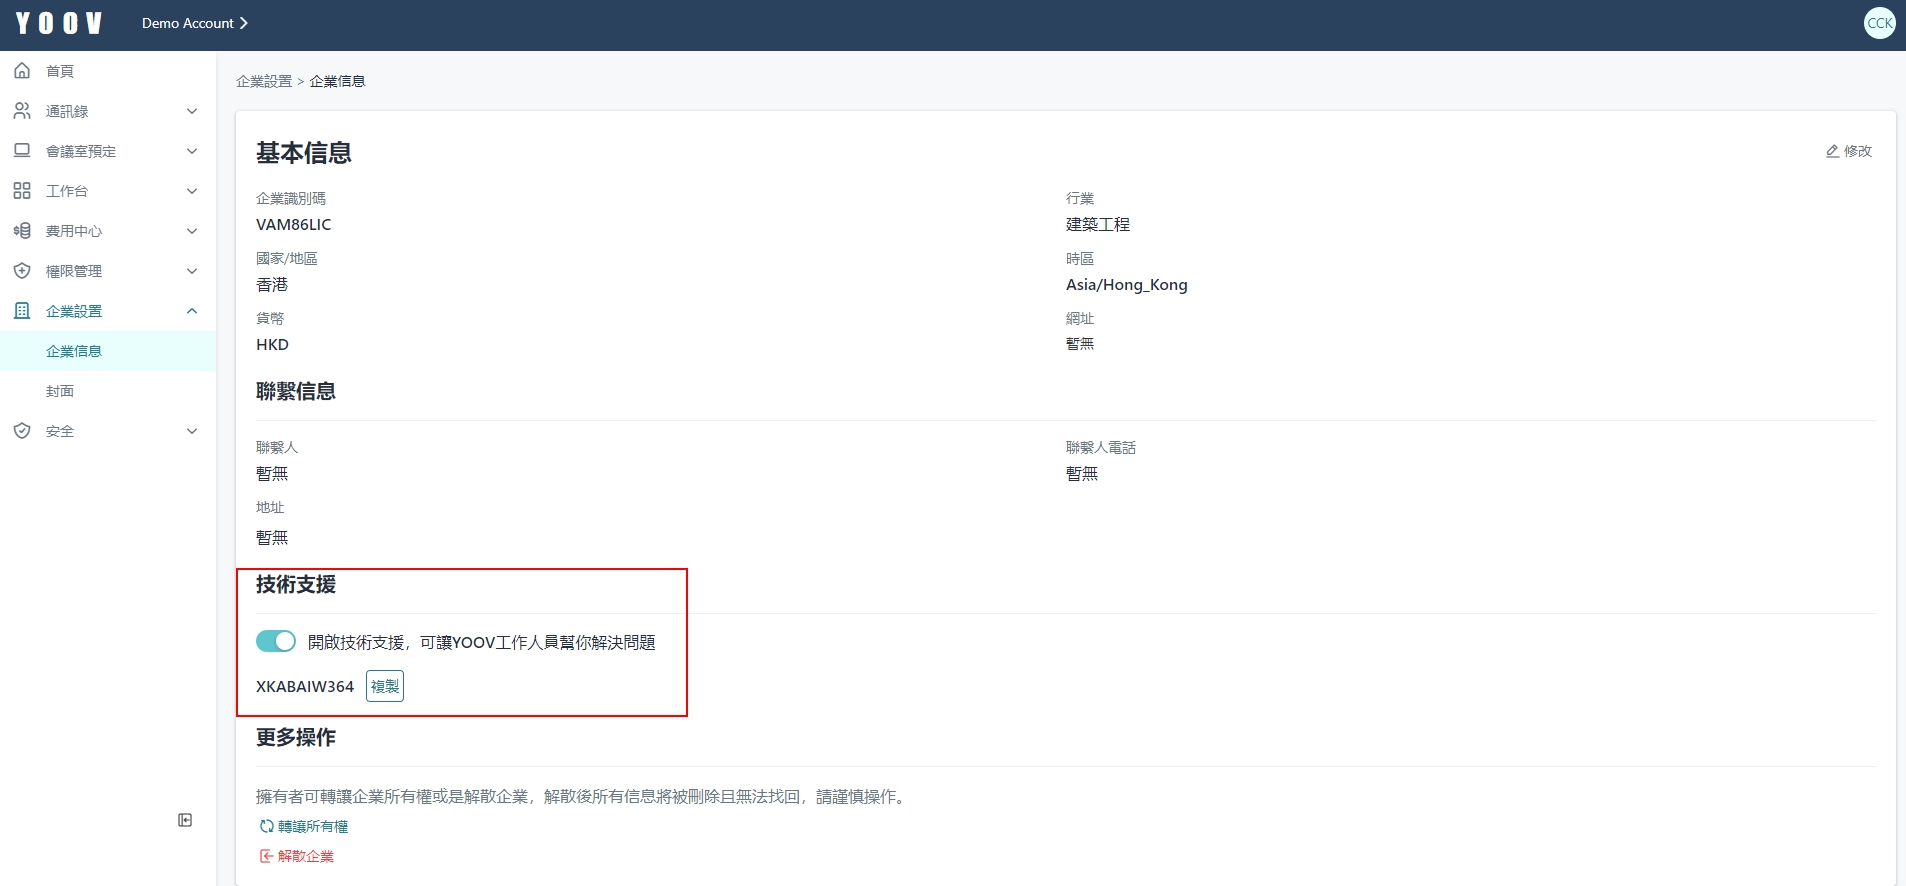Image resolution: width=1906 pixels, height=886 pixels.
Task: Open the CCK user avatar
Action: (x=1879, y=23)
